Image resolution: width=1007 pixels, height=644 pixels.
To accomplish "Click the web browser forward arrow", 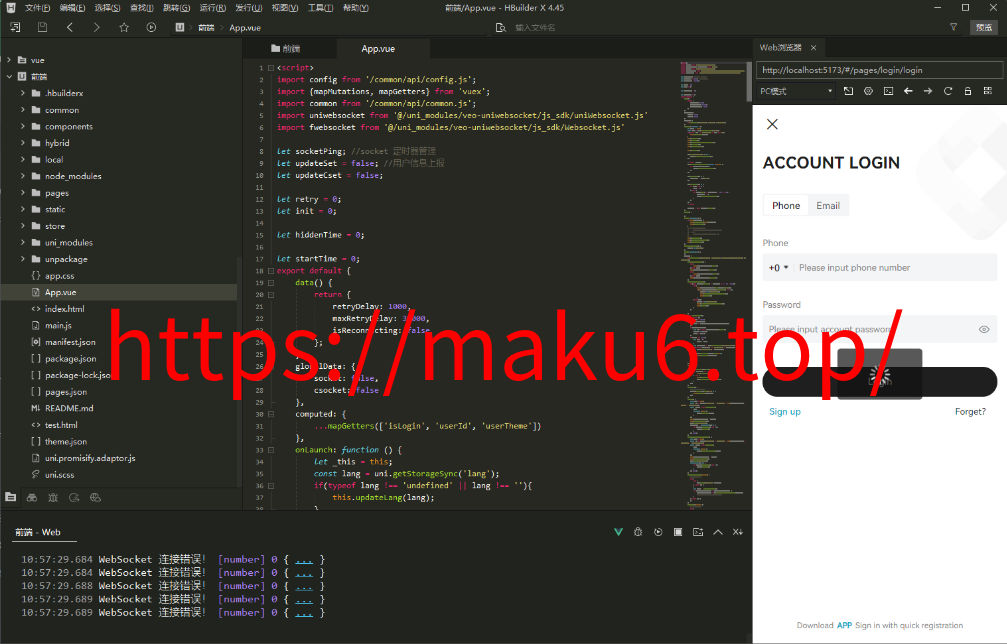I will click(x=928, y=91).
